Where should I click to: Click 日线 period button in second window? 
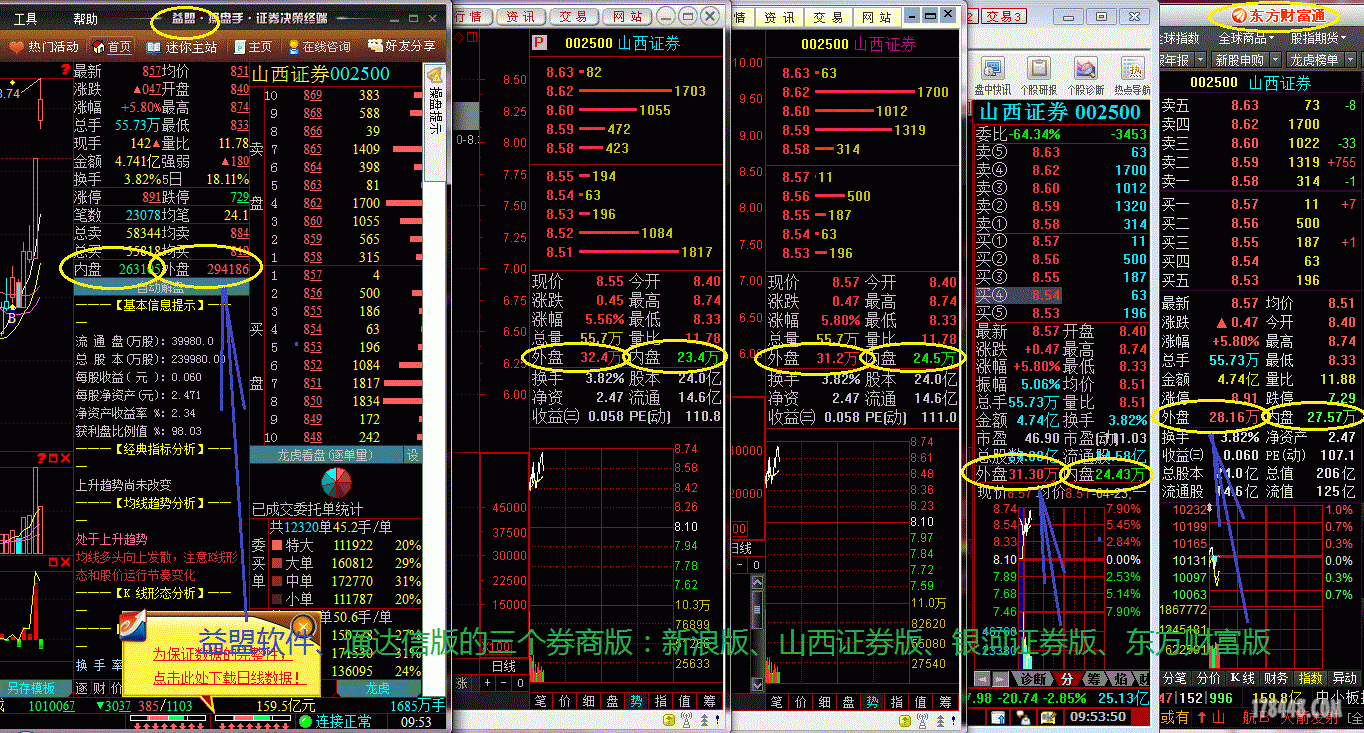tap(504, 666)
